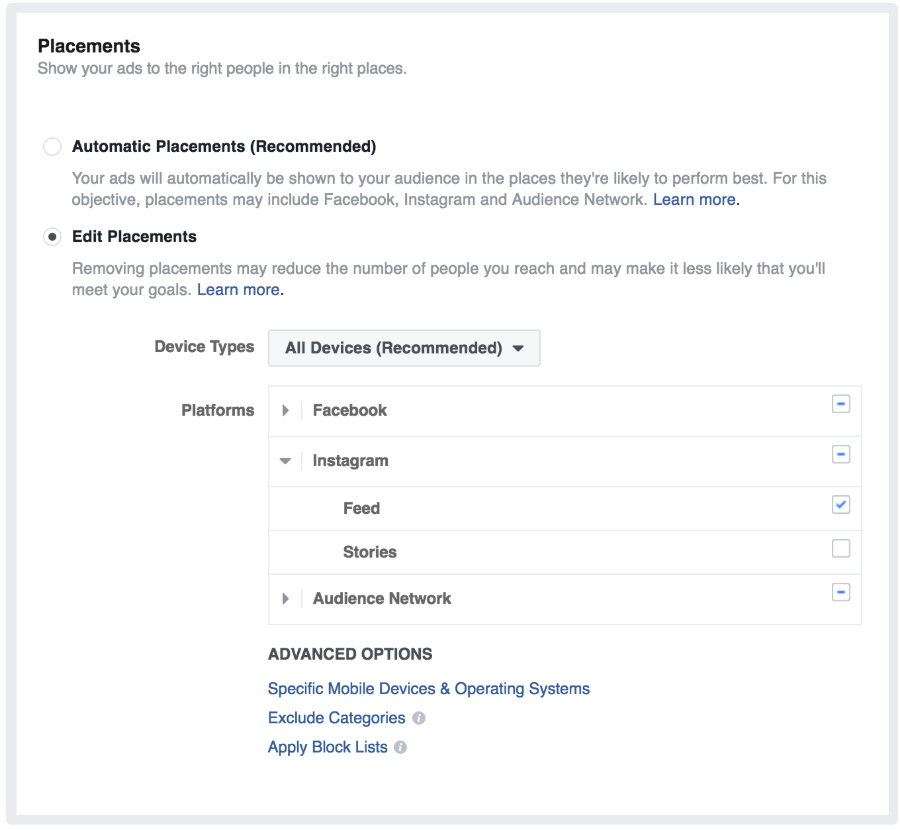900x830 pixels.
Task: Click info icon beside Exclude Categories
Action: tap(419, 718)
